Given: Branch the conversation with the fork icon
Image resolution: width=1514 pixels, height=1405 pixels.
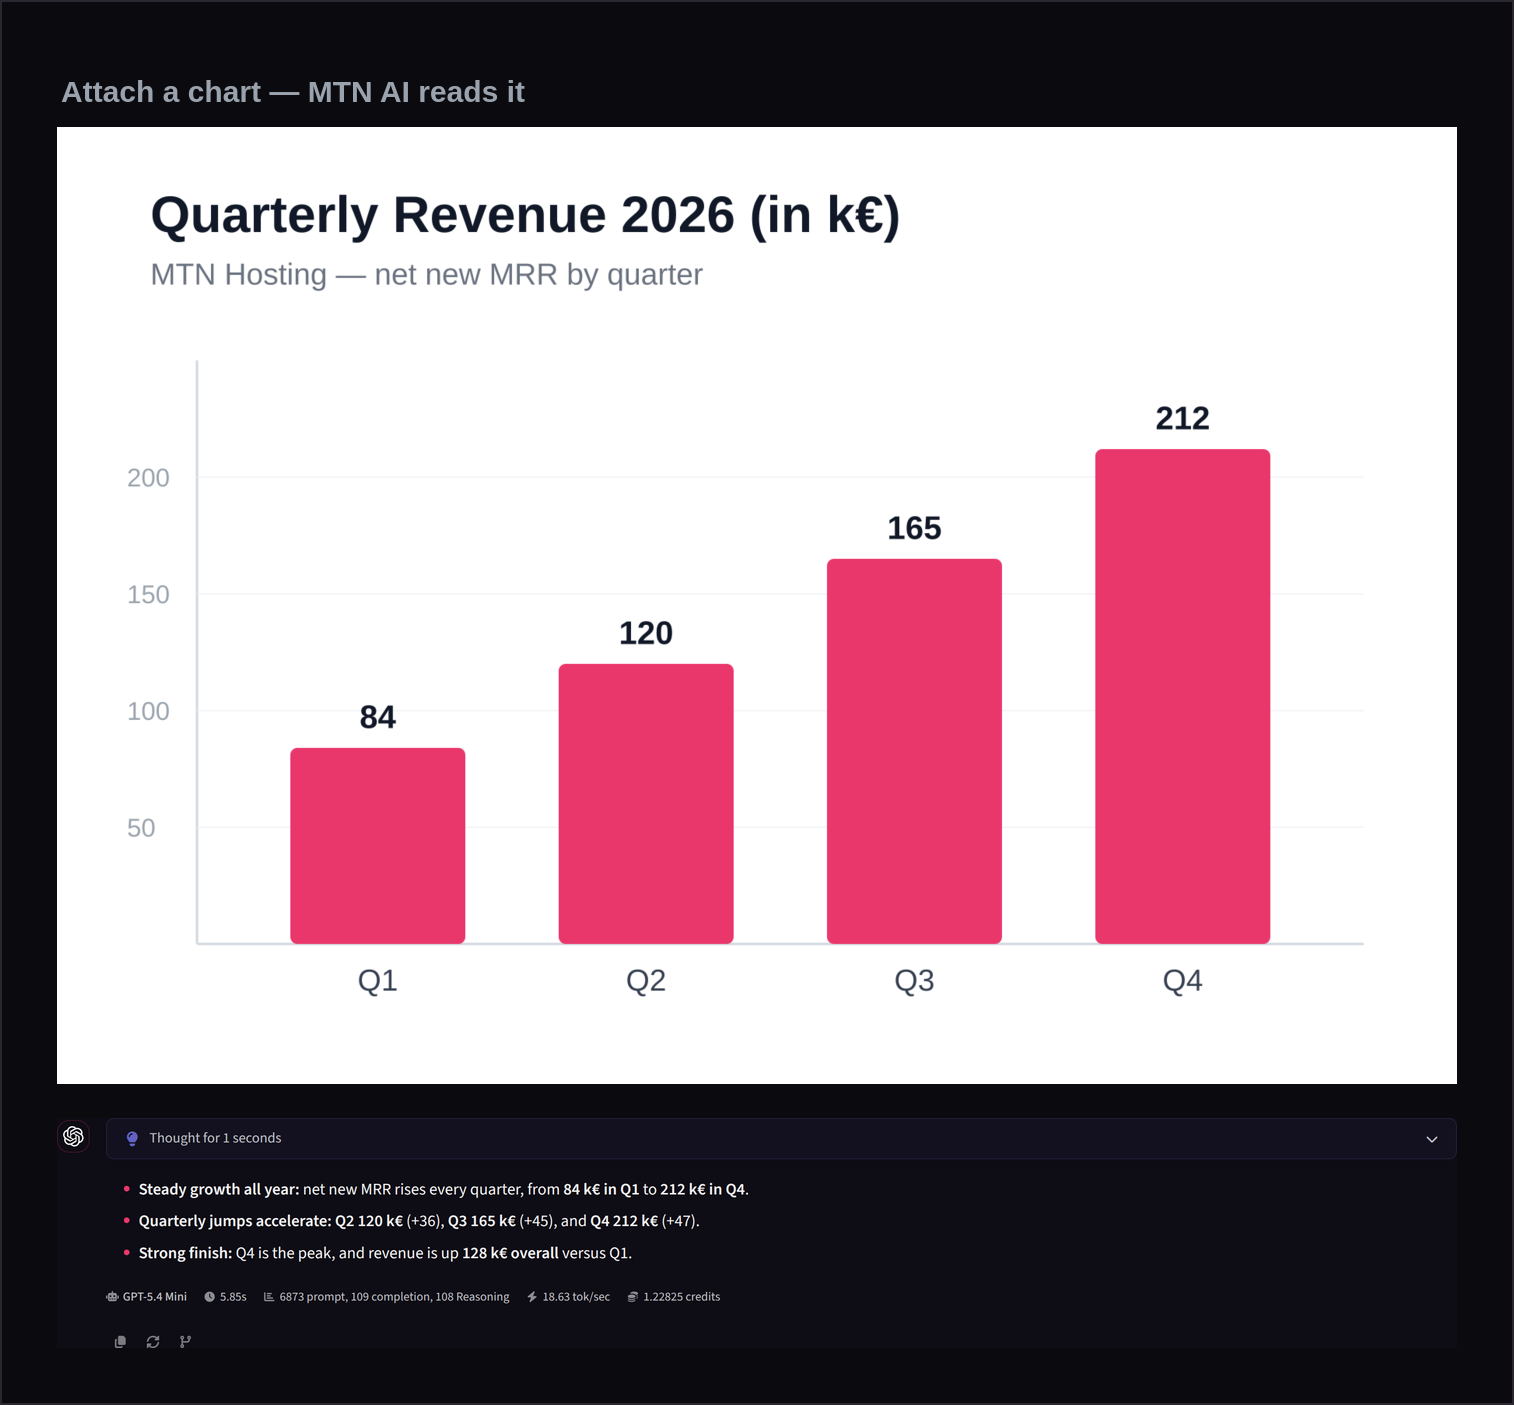Looking at the screenshot, I should [x=185, y=1342].
